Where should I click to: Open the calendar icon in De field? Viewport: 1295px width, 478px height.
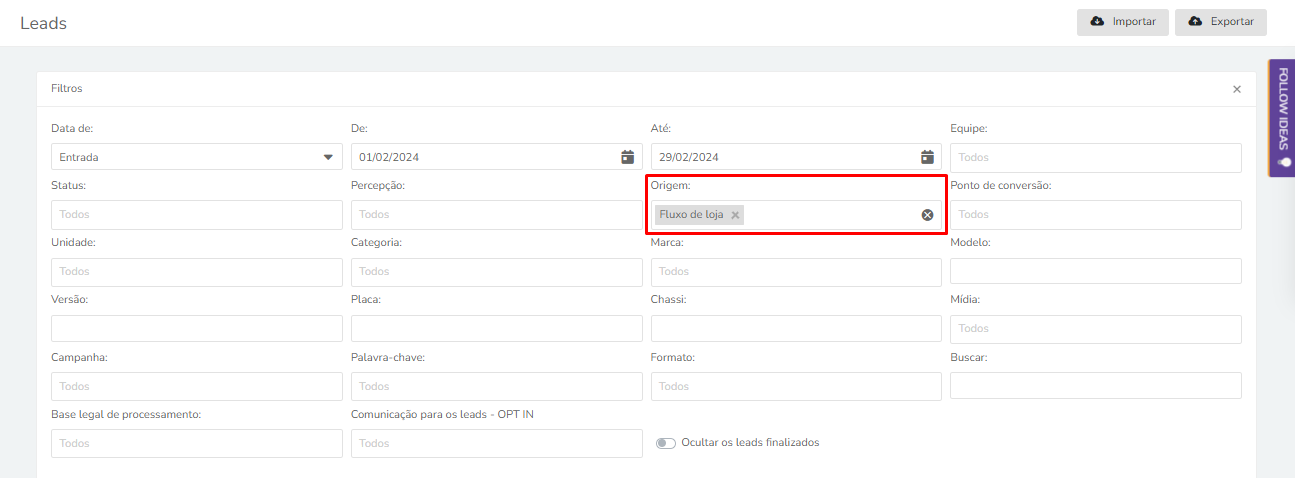[627, 157]
